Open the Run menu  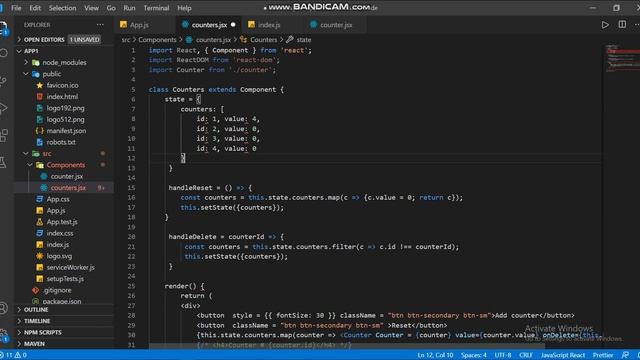click(x=129, y=8)
